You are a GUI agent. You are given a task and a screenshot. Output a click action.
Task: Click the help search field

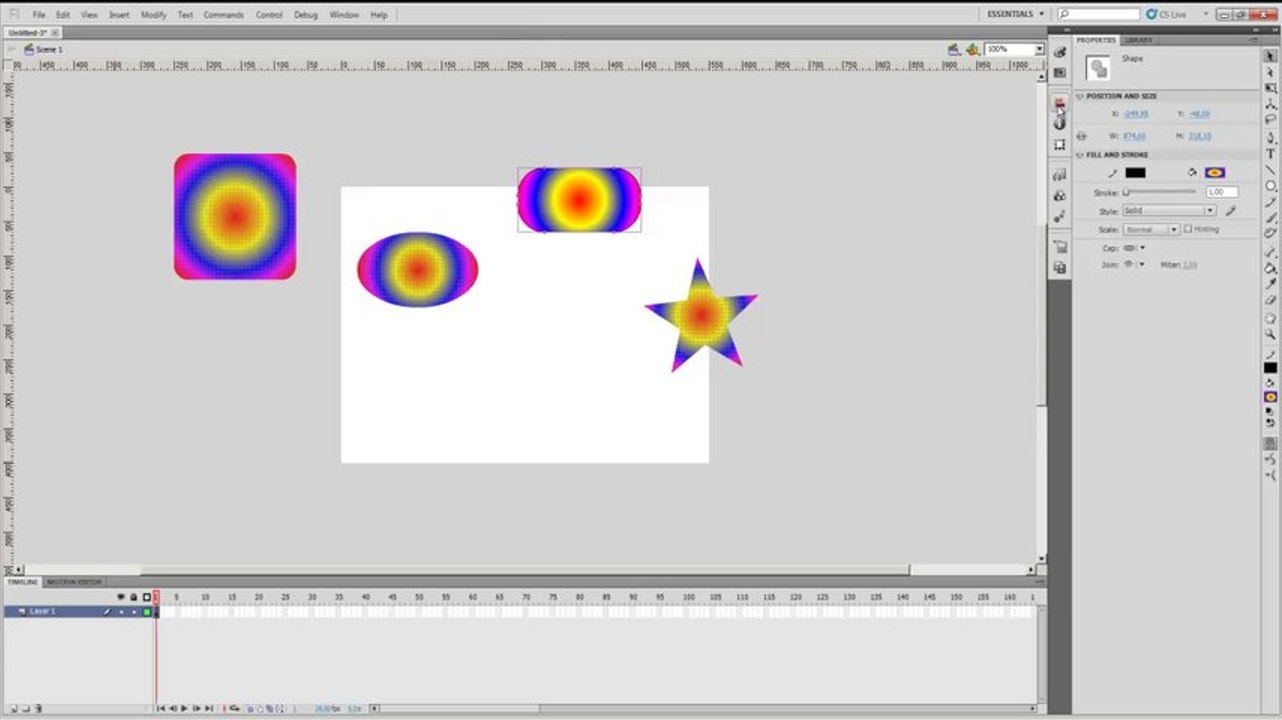tap(1100, 14)
